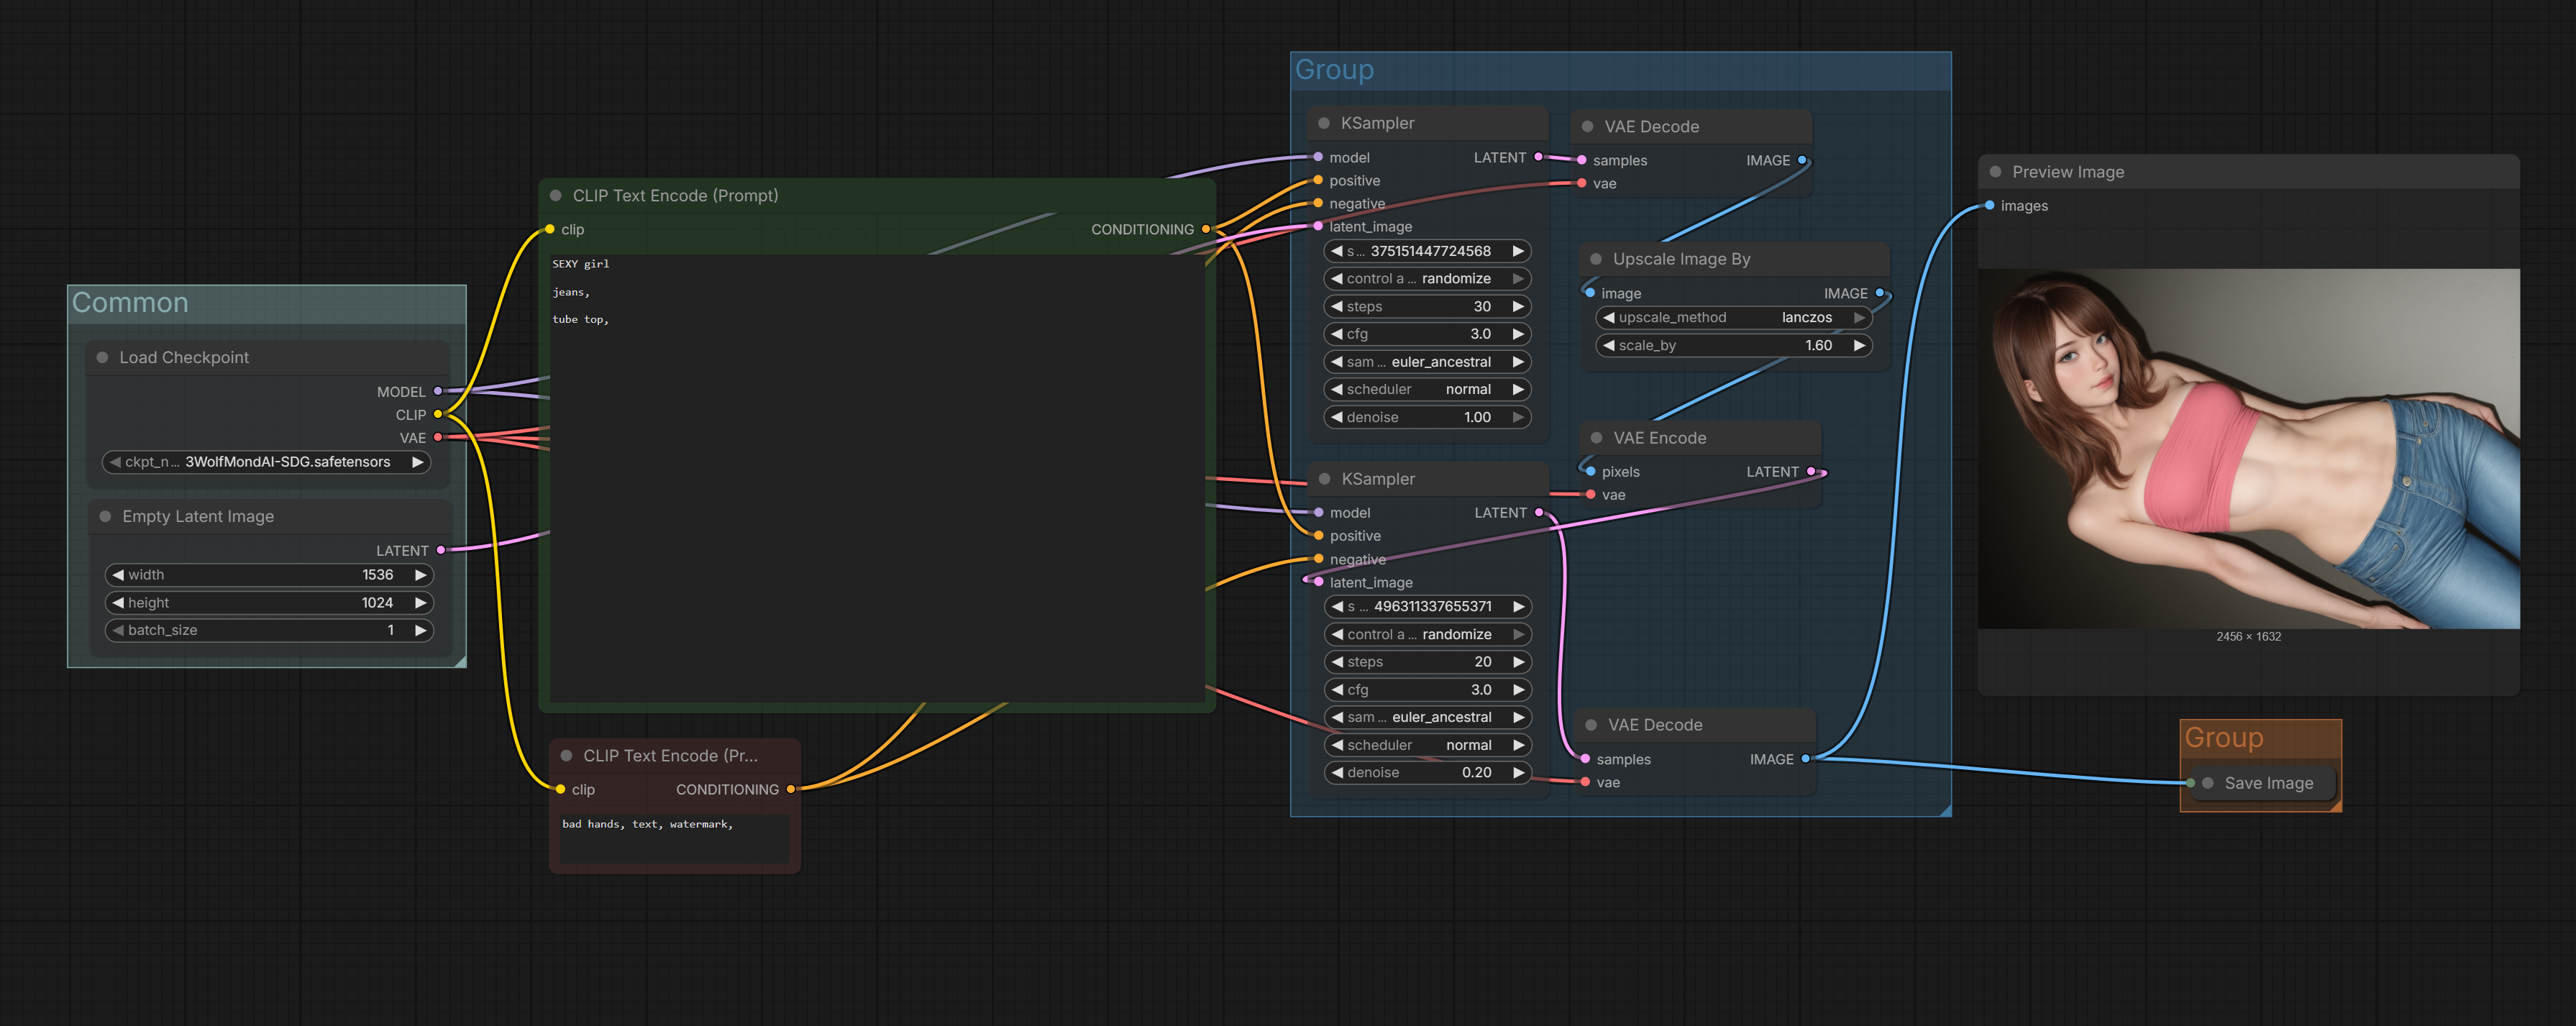Image resolution: width=2576 pixels, height=1026 pixels.
Task: Toggle collapse dot on Upscale Image By node
Action: [1596, 259]
